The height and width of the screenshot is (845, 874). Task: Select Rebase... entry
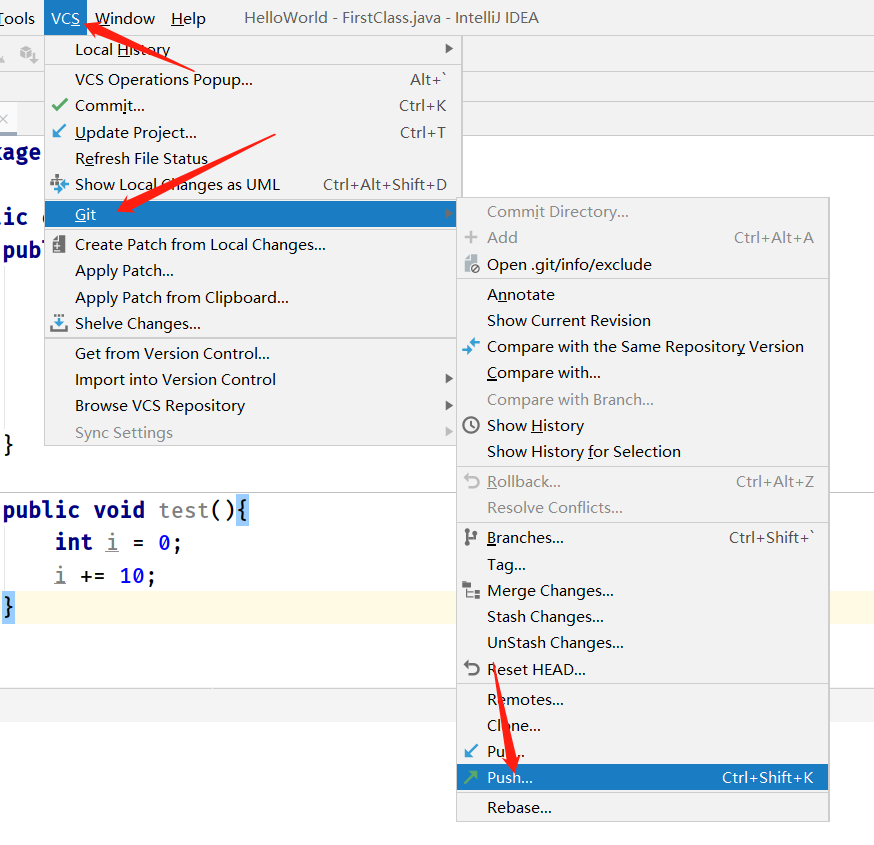519,808
